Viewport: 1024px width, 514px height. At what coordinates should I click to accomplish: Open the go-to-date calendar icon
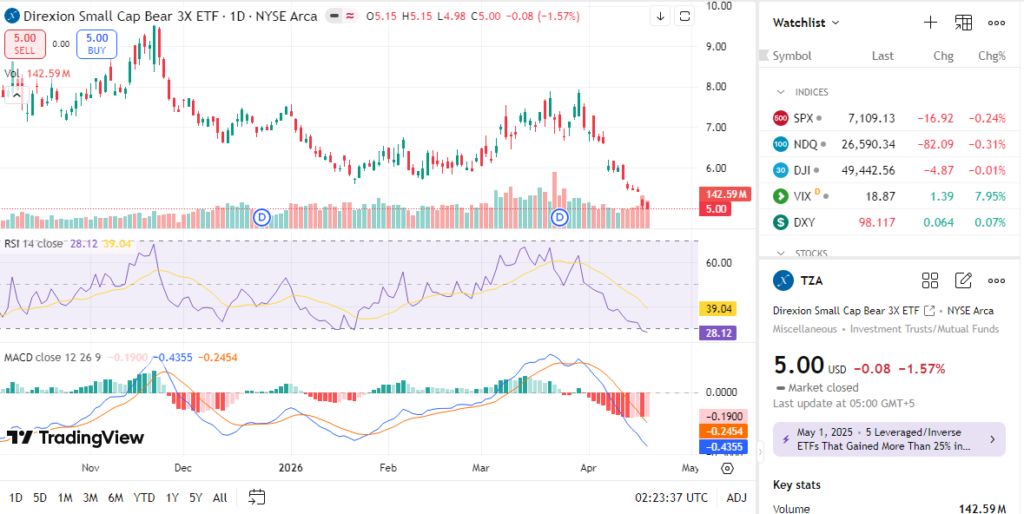257,497
